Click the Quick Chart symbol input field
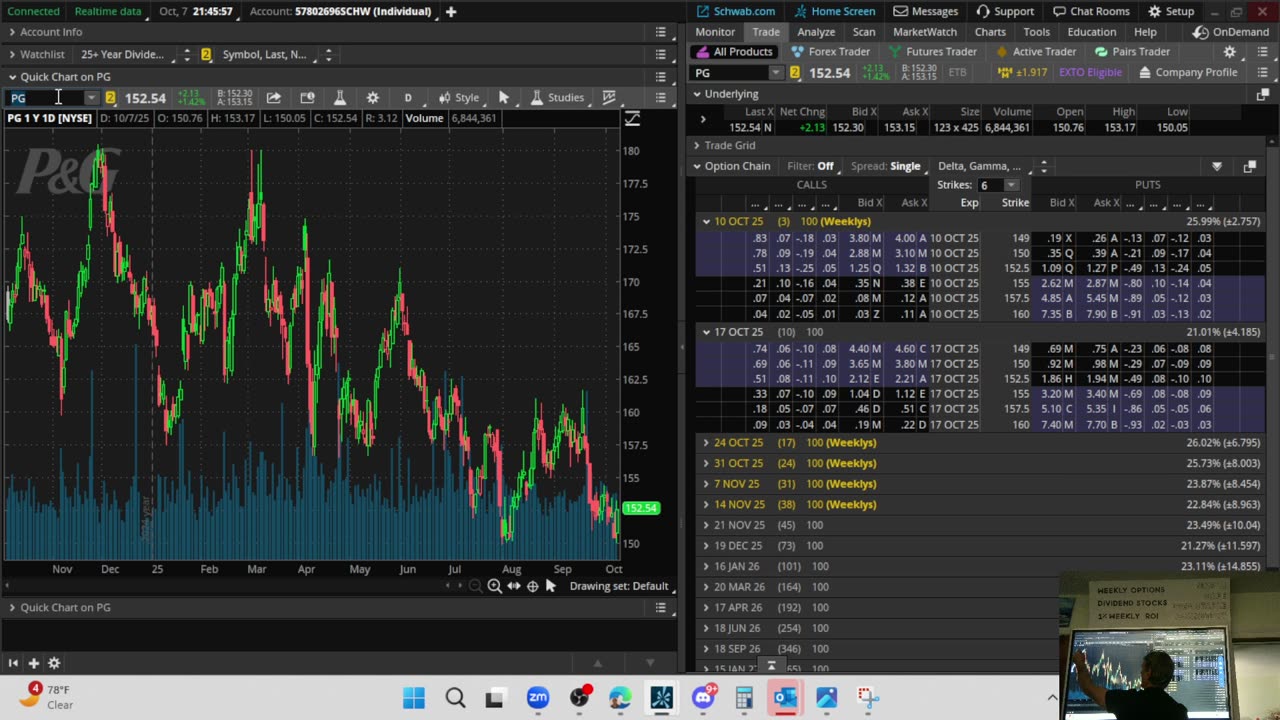1280x720 pixels. point(45,97)
